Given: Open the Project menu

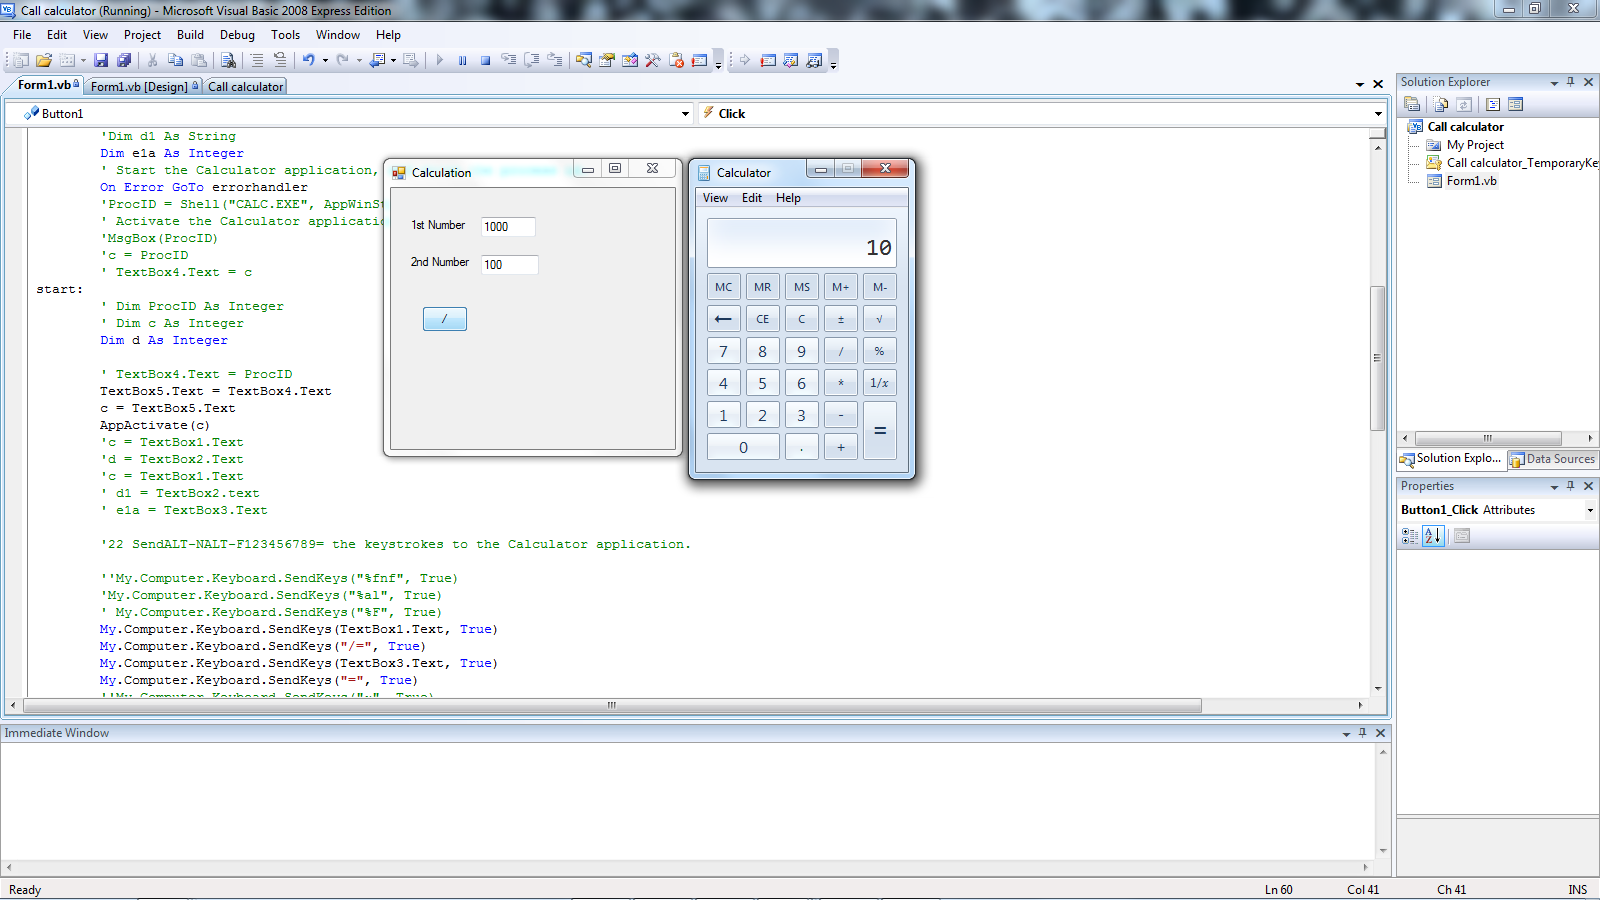Looking at the screenshot, I should 142,35.
